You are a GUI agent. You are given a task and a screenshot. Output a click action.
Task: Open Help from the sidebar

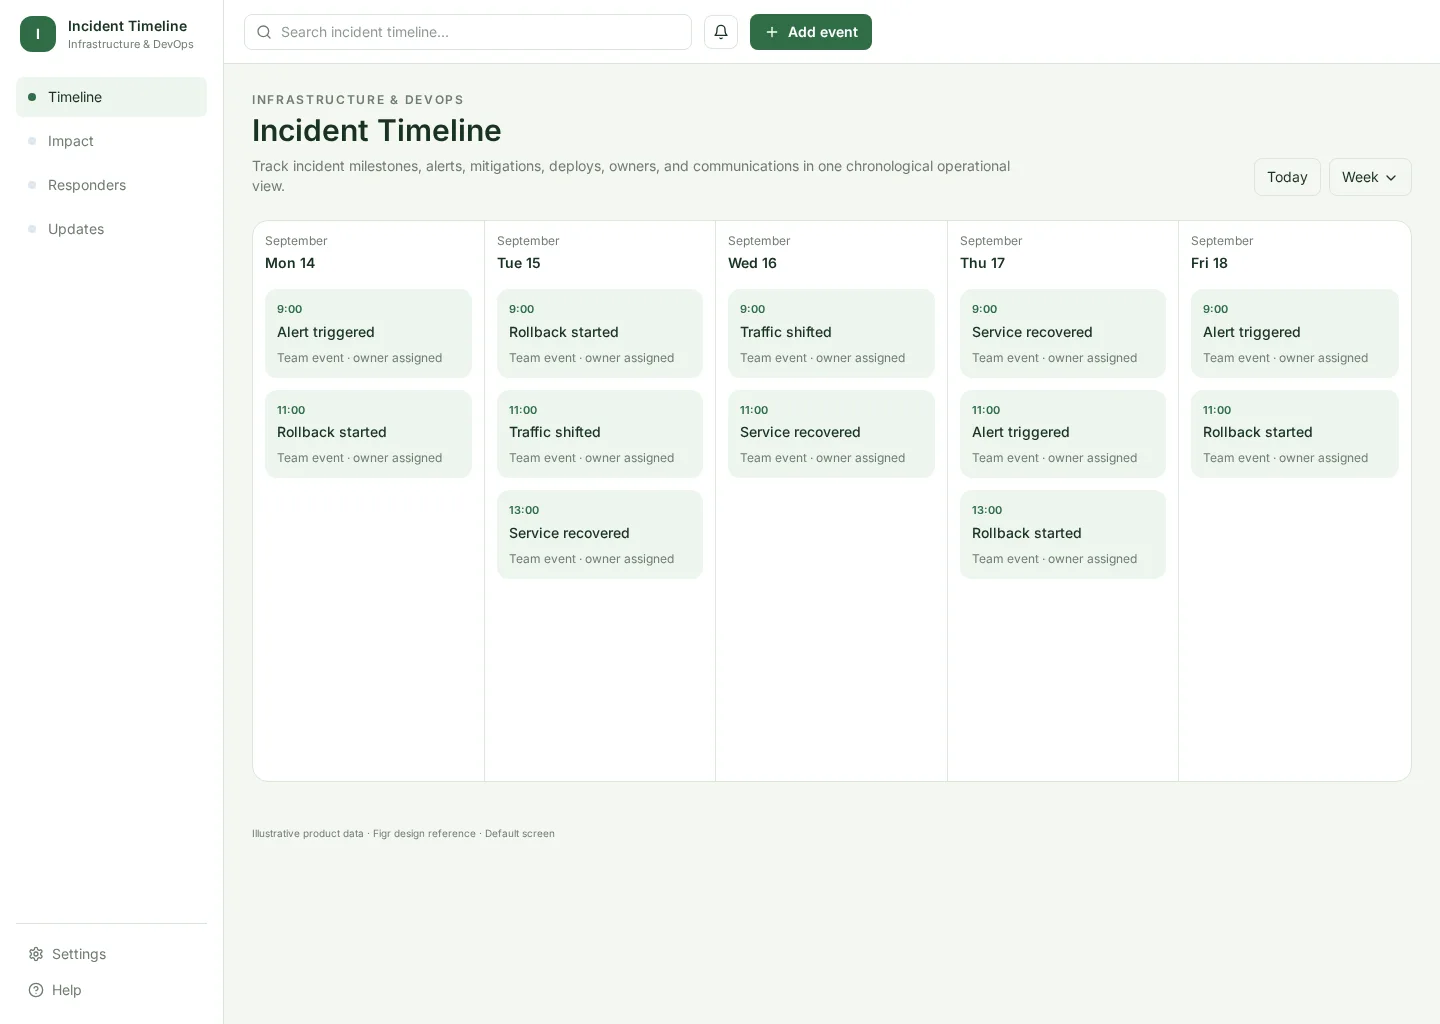click(111, 990)
